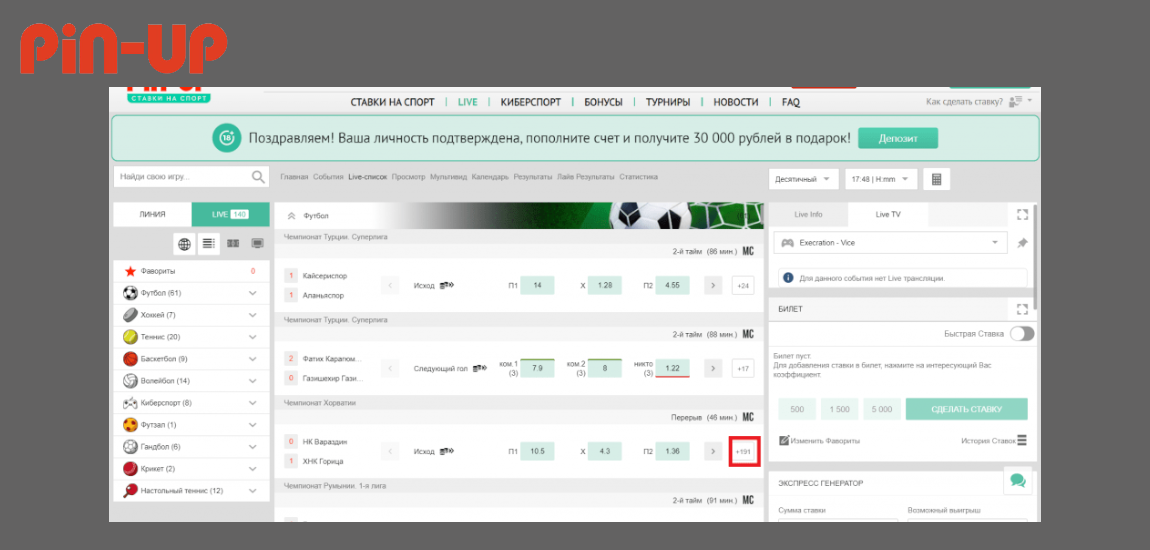
Task: Open +17 more markets for Фатих Карагюм
Action: [743, 368]
